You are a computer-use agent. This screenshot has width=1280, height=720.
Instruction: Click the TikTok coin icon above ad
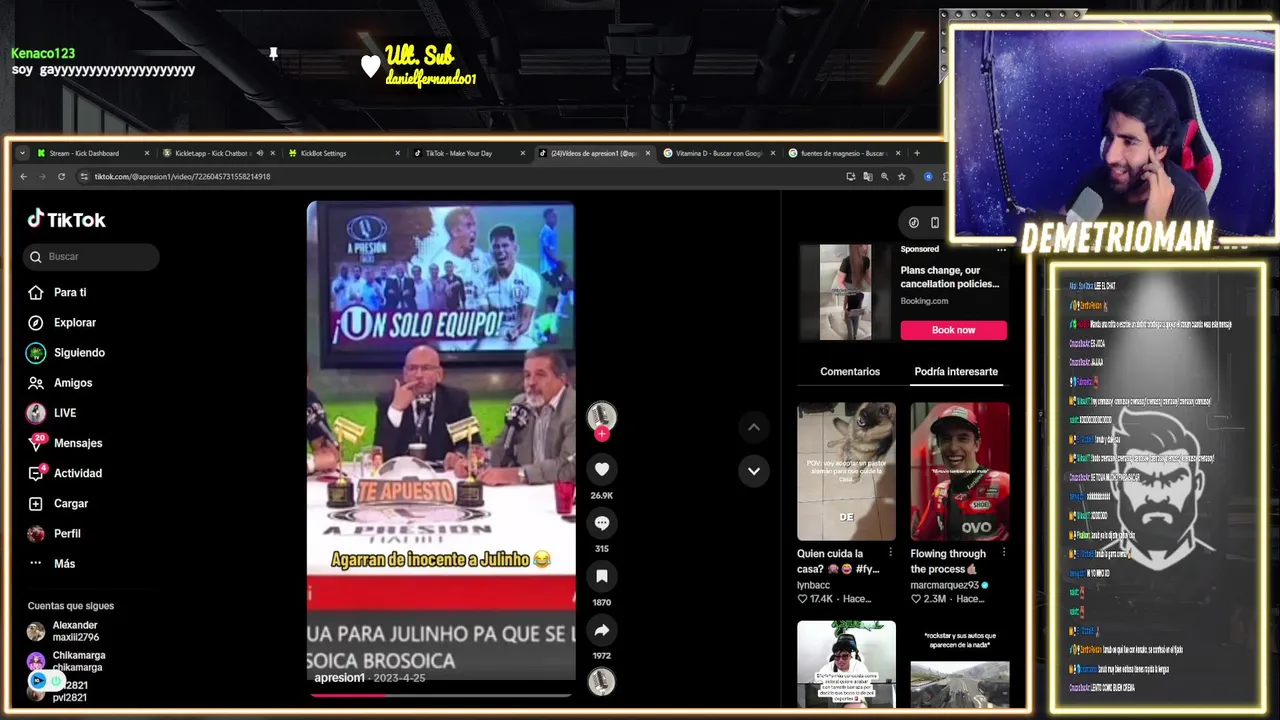tap(914, 222)
